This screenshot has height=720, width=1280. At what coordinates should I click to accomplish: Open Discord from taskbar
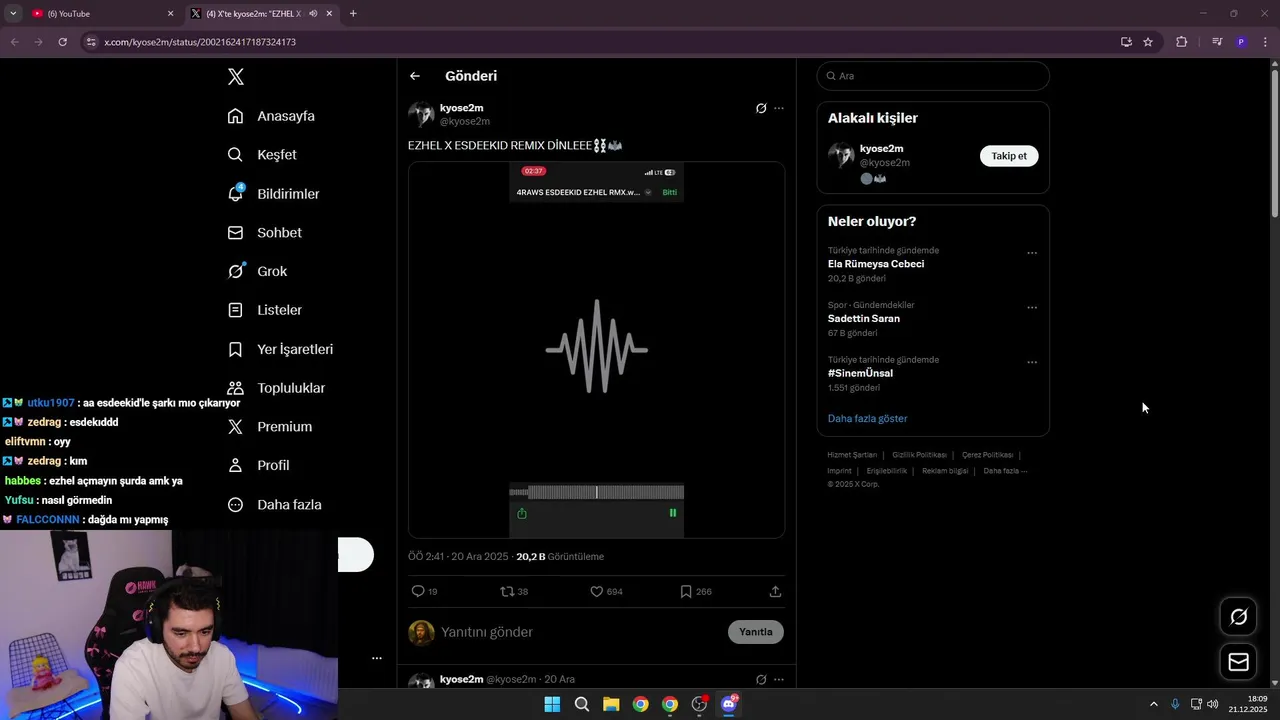click(x=729, y=704)
